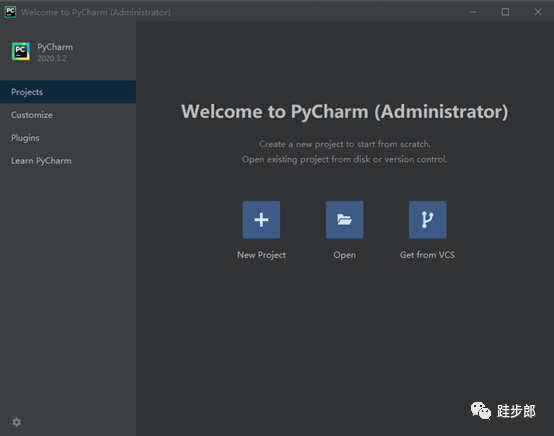Open the settings gear icon in the sidebar

click(x=17, y=422)
